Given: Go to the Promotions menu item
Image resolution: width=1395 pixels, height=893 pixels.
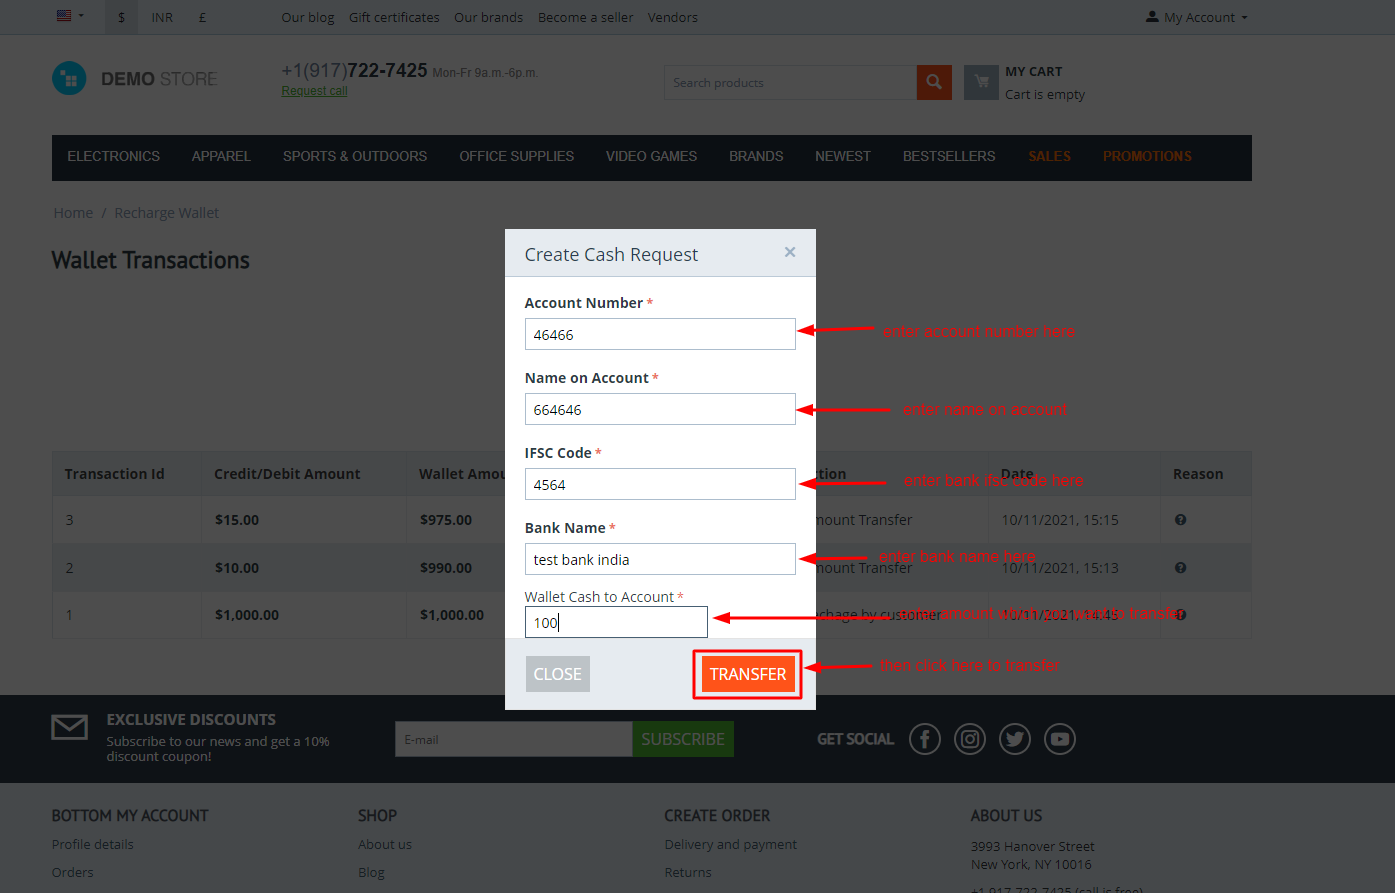Looking at the screenshot, I should pos(1147,157).
